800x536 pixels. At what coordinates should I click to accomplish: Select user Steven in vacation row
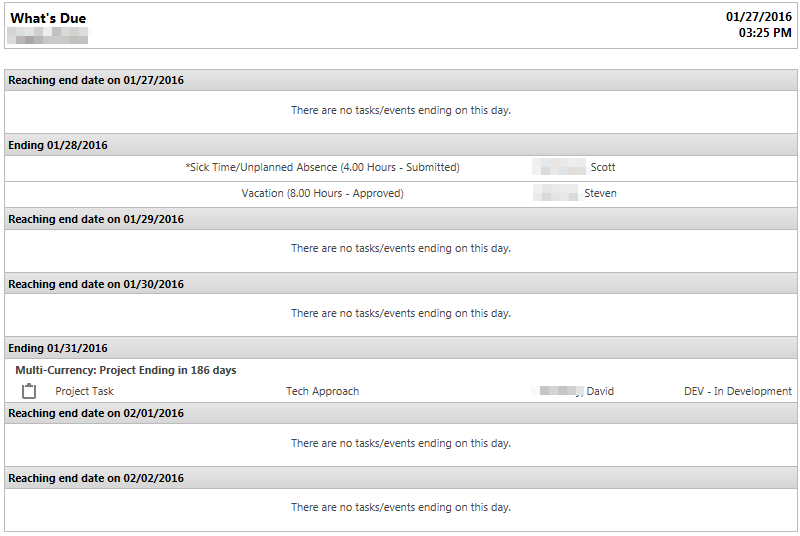600,193
